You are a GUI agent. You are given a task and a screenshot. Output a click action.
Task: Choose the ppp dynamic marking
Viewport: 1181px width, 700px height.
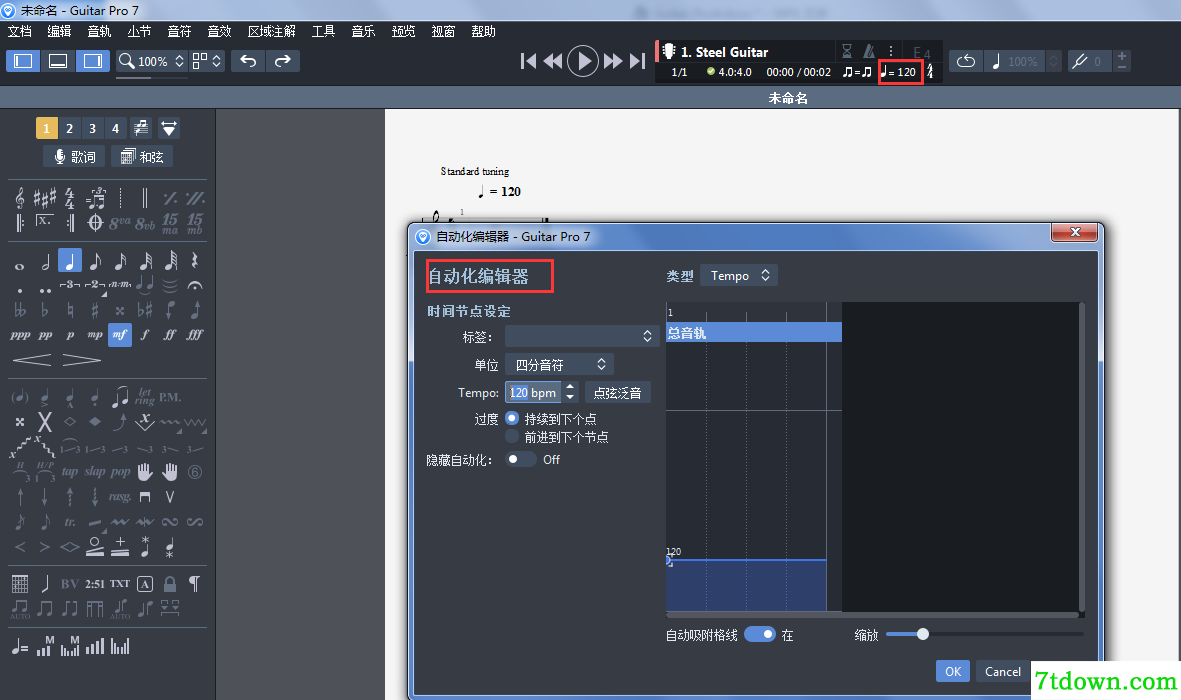tap(20, 335)
